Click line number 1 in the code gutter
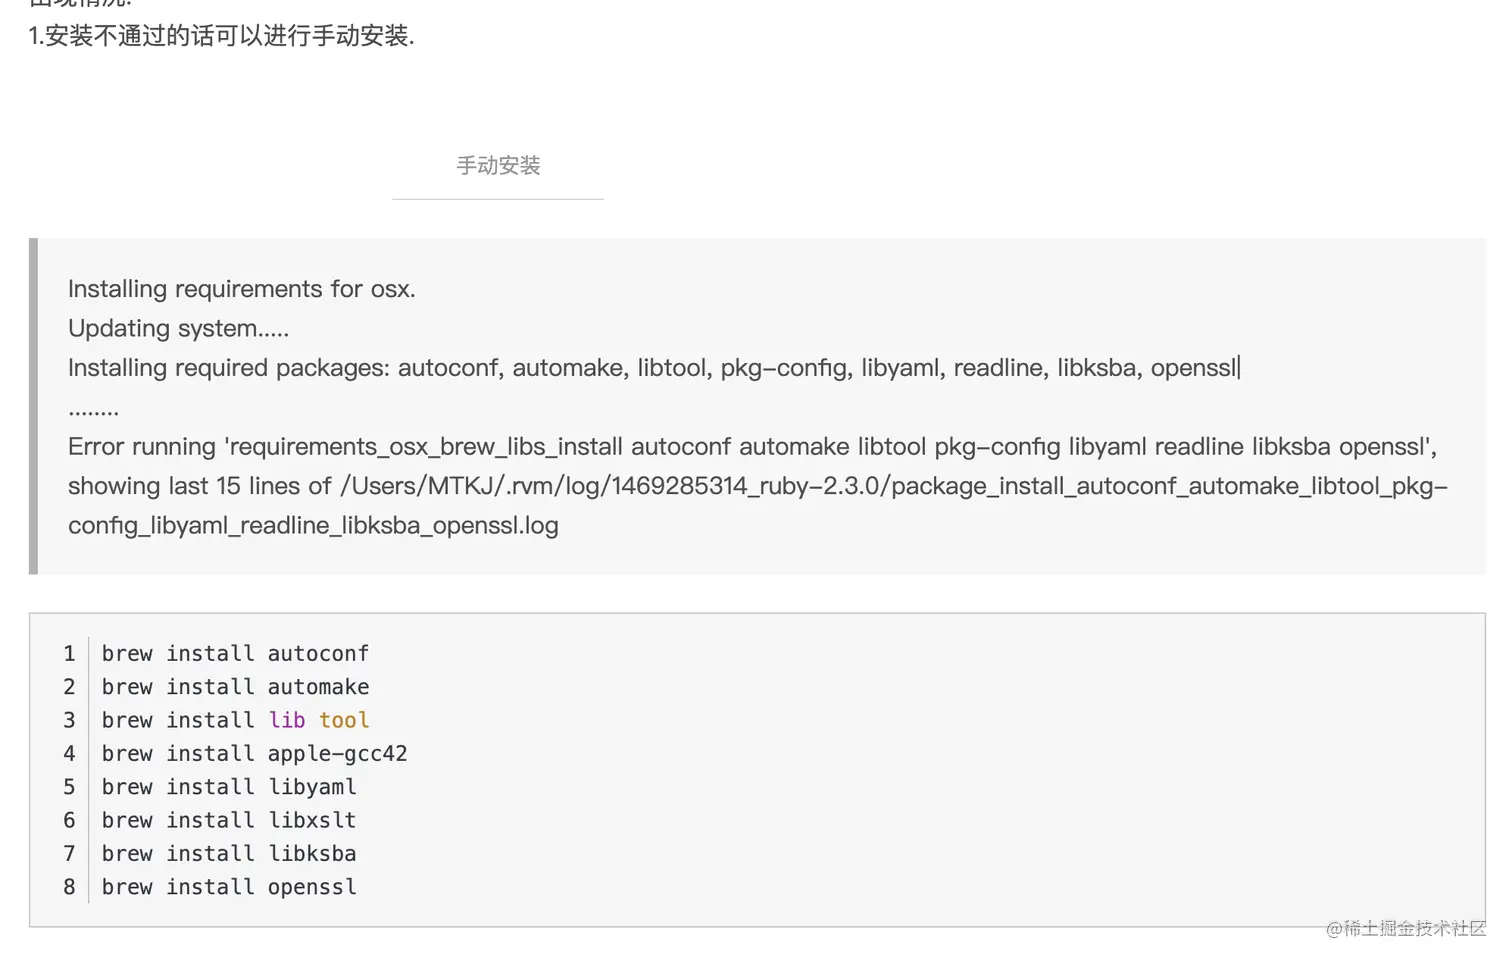 click(x=69, y=654)
